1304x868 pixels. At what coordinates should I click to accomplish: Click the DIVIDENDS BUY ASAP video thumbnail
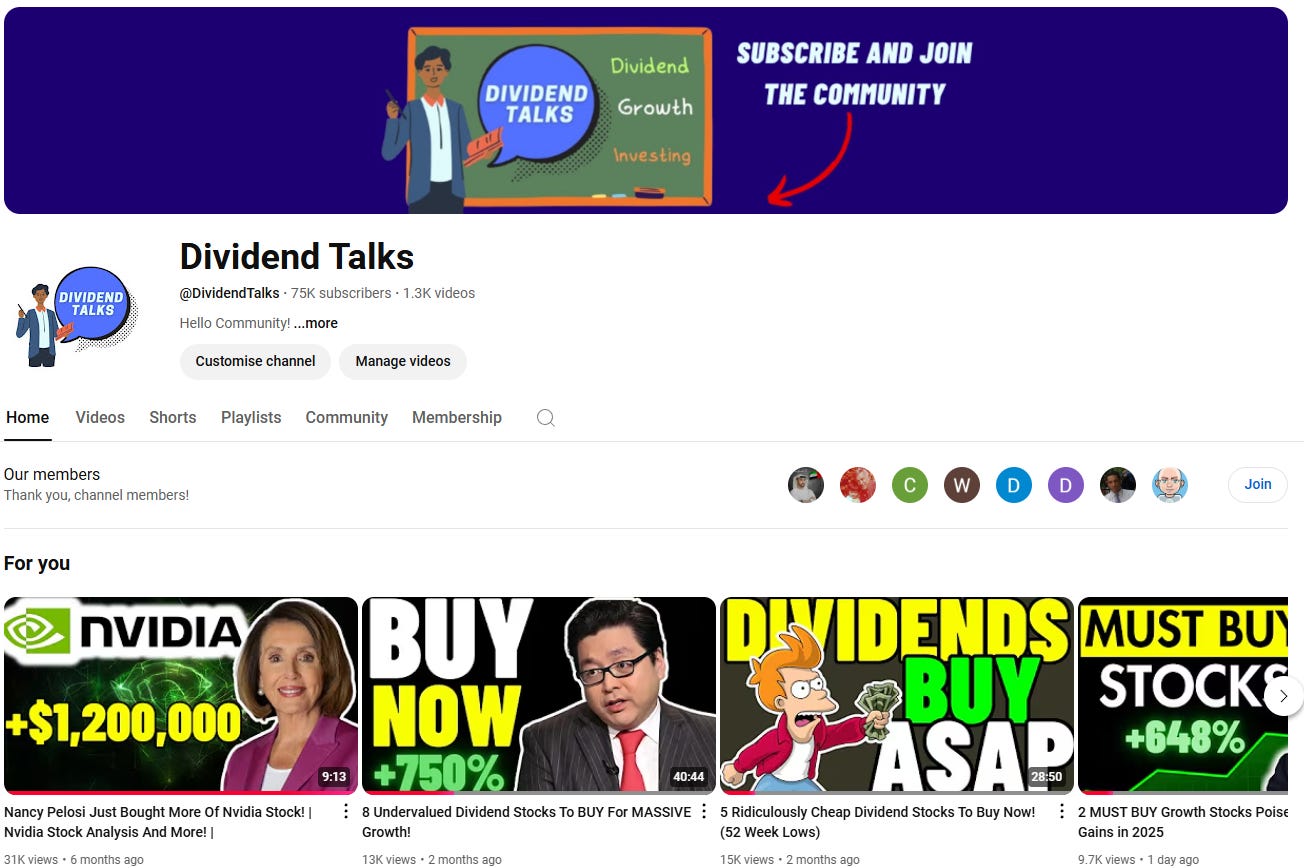tap(897, 695)
